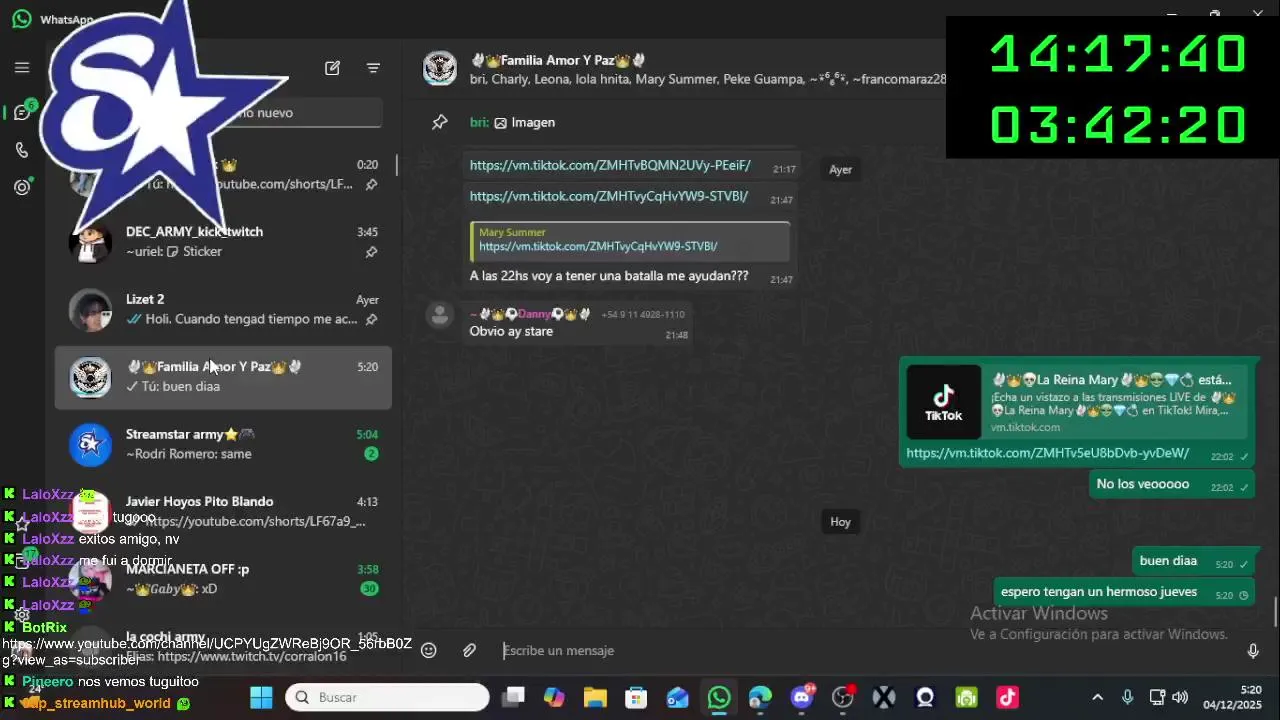The height and width of the screenshot is (720, 1280).
Task: Click the 'A las 22hs voy a tener una batalla' message
Action: point(609,276)
